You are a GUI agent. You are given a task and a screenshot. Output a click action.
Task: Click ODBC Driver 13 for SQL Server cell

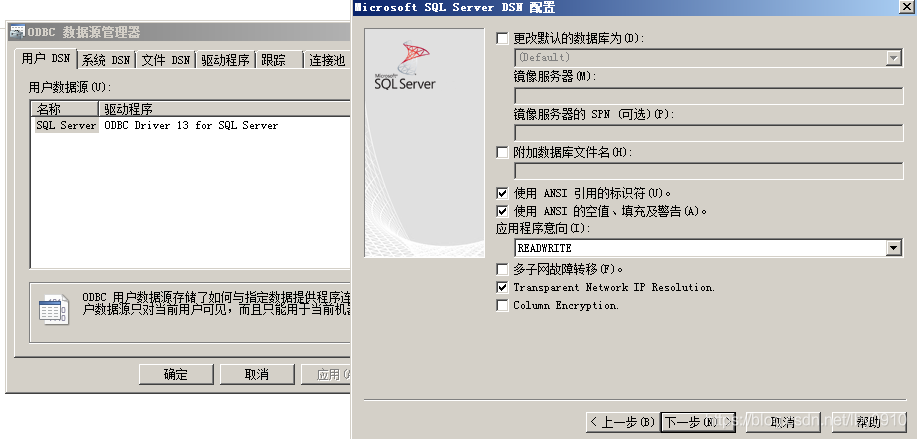pos(191,125)
